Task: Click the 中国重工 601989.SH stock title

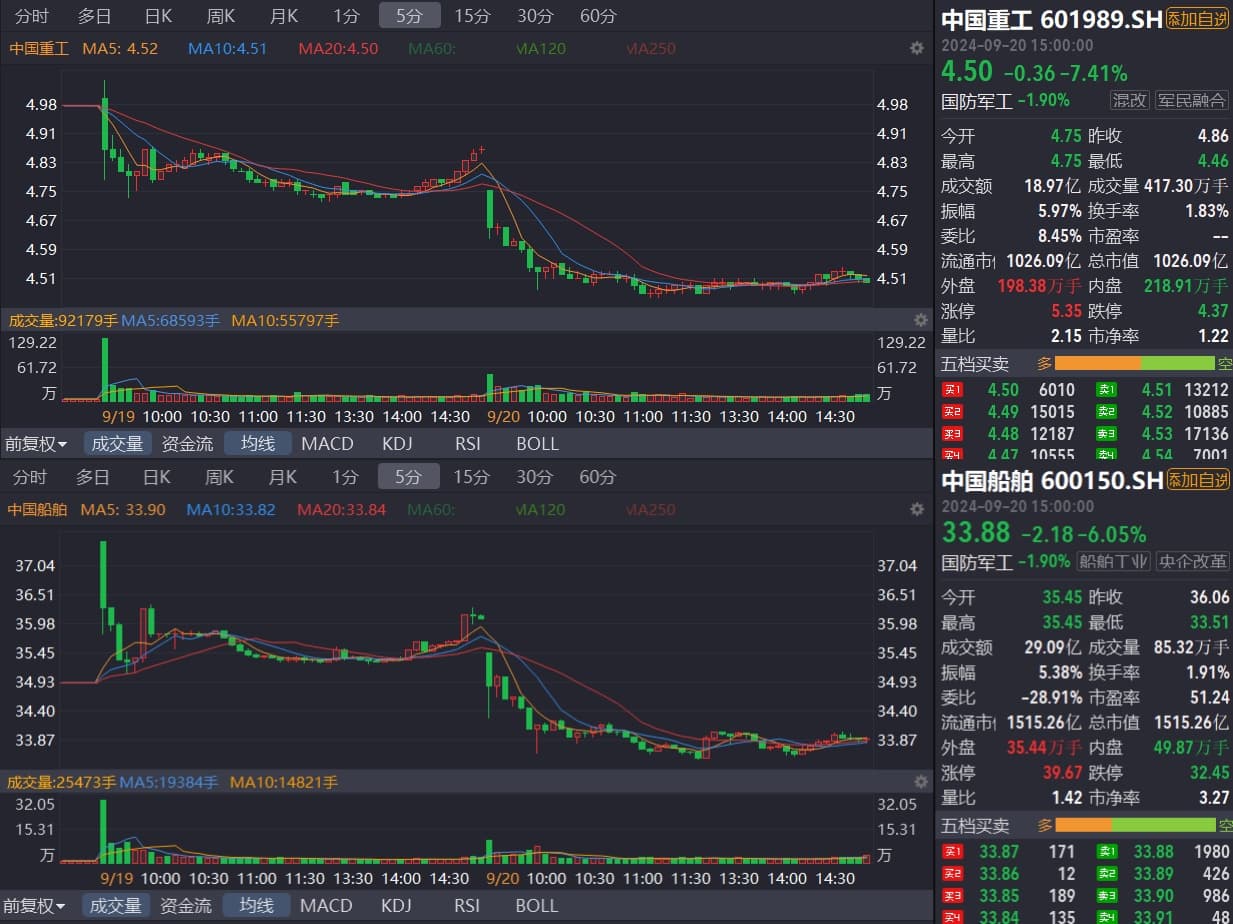Action: 1052,19
